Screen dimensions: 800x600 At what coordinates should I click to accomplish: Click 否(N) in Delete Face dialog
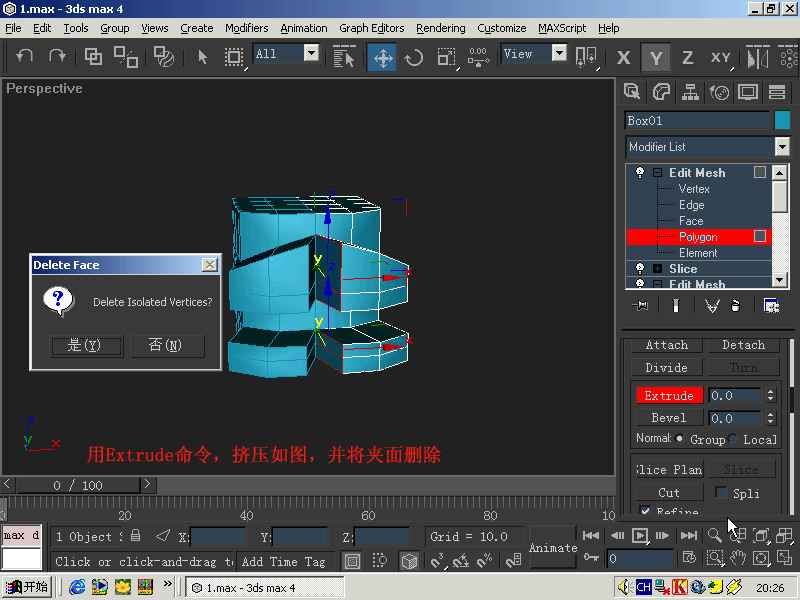pyautogui.click(x=167, y=345)
